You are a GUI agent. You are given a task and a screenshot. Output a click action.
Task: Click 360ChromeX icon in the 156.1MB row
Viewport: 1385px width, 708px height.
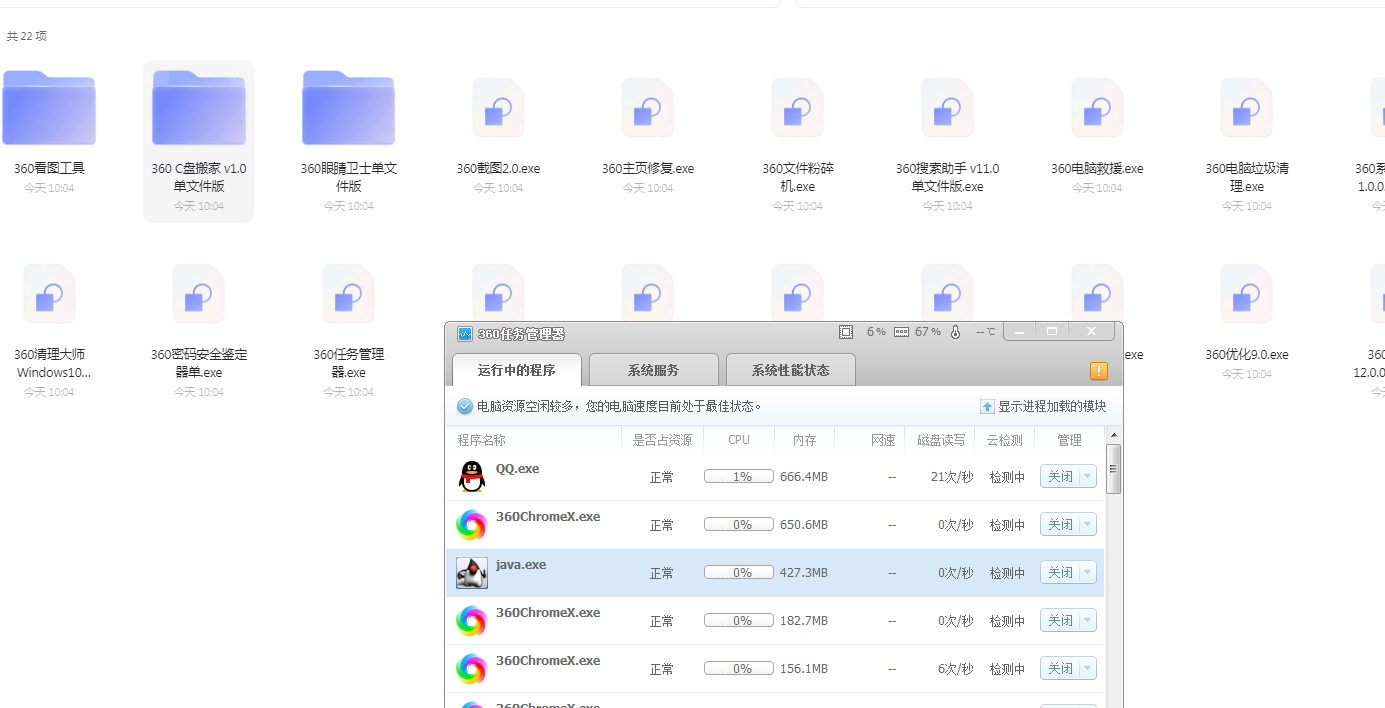[x=472, y=669]
